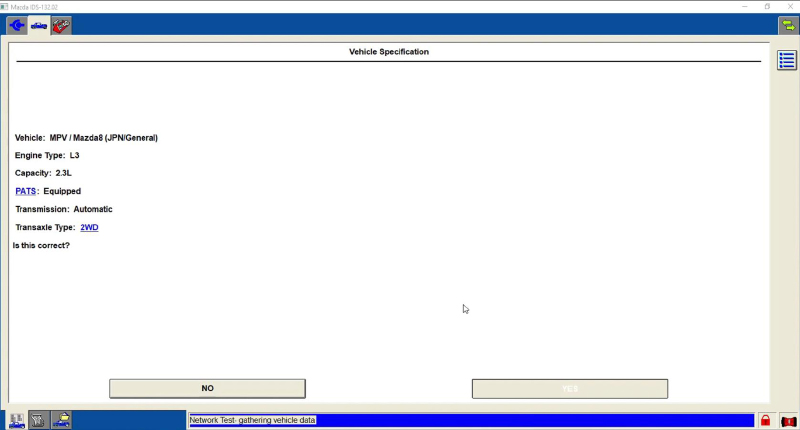This screenshot has height=430, width=800.
Task: Select the red toolbox tab
Action: tap(61, 25)
